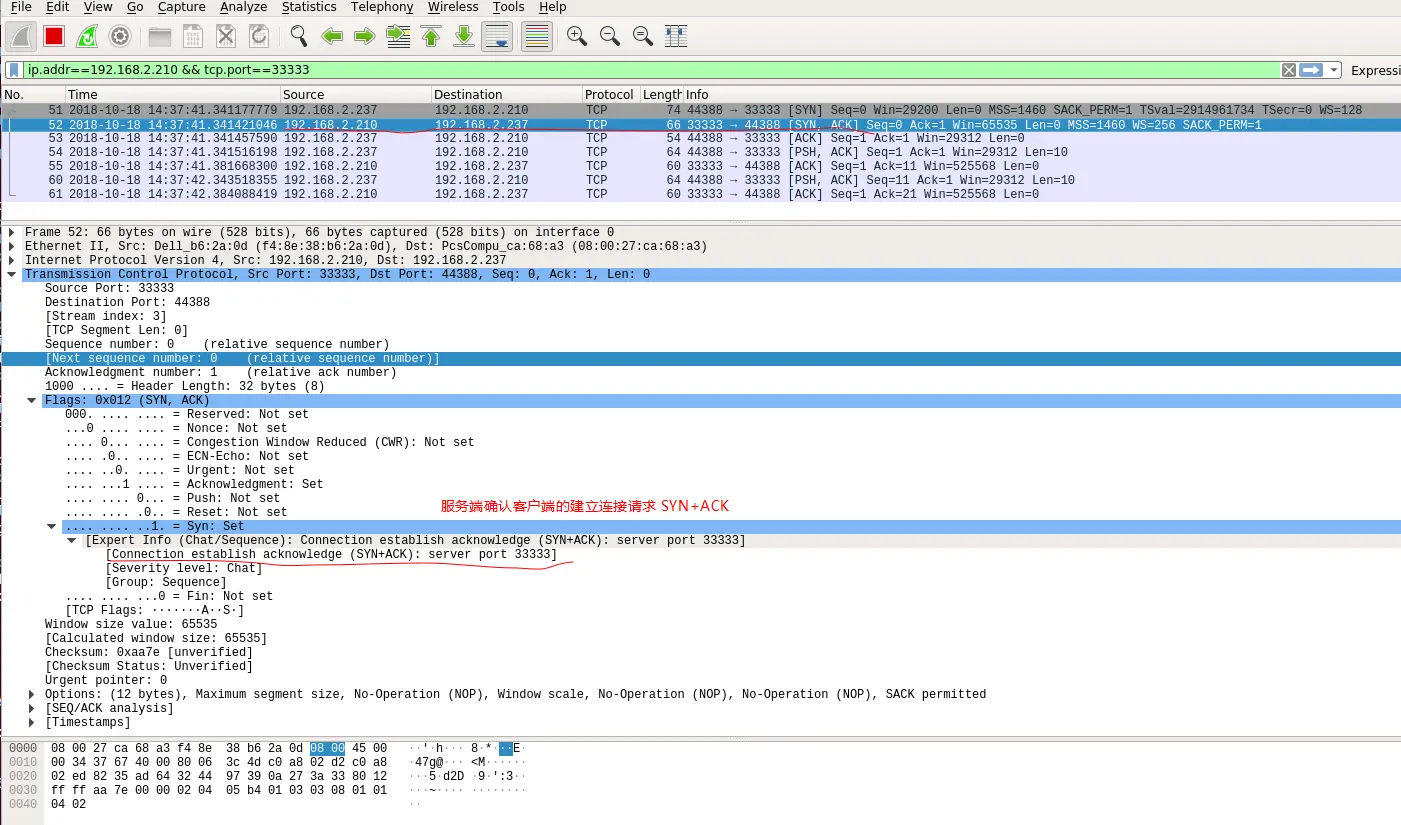Screen dimensions: 1401x825
Task: Sort packets by the Source column
Action: click(355, 94)
